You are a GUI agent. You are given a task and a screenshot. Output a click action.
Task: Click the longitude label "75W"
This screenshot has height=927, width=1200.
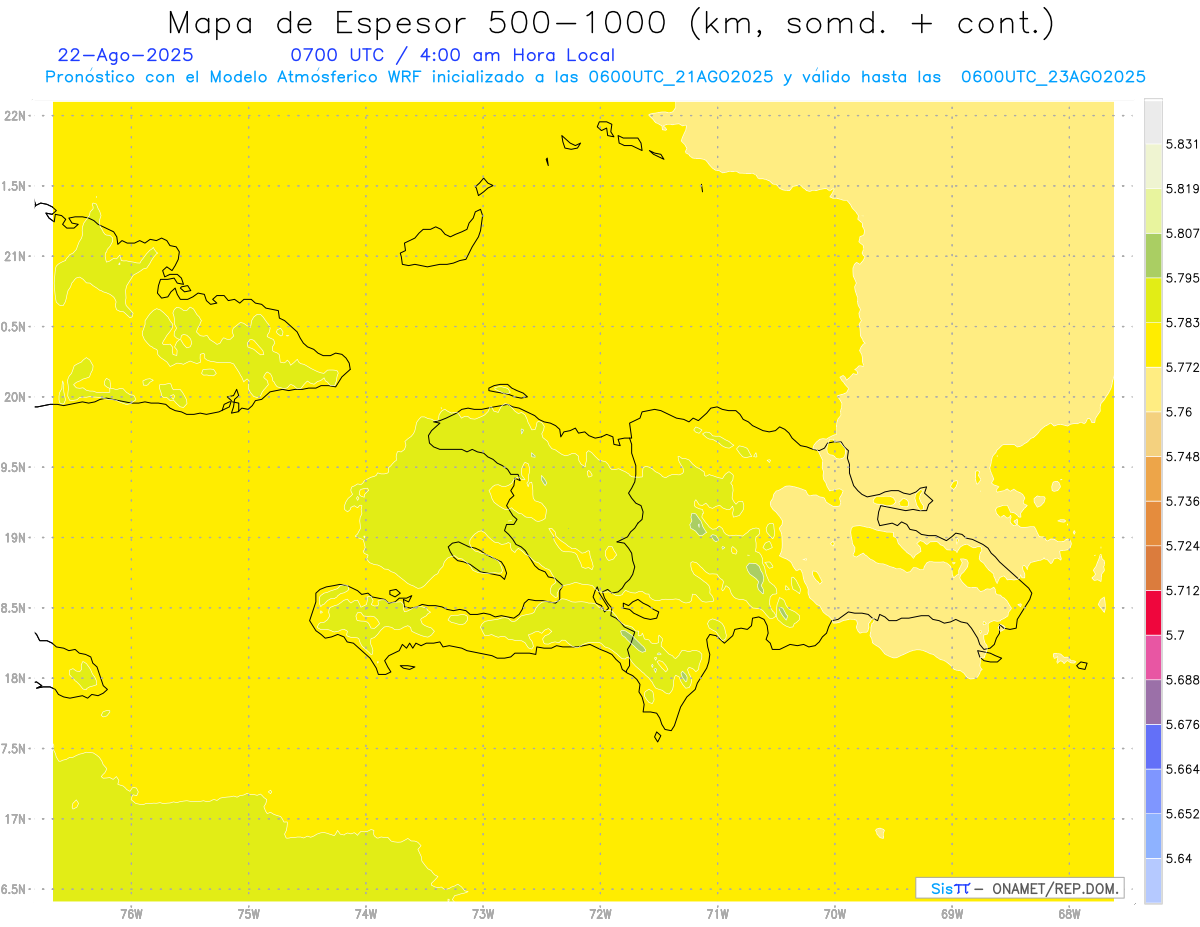pos(249,913)
